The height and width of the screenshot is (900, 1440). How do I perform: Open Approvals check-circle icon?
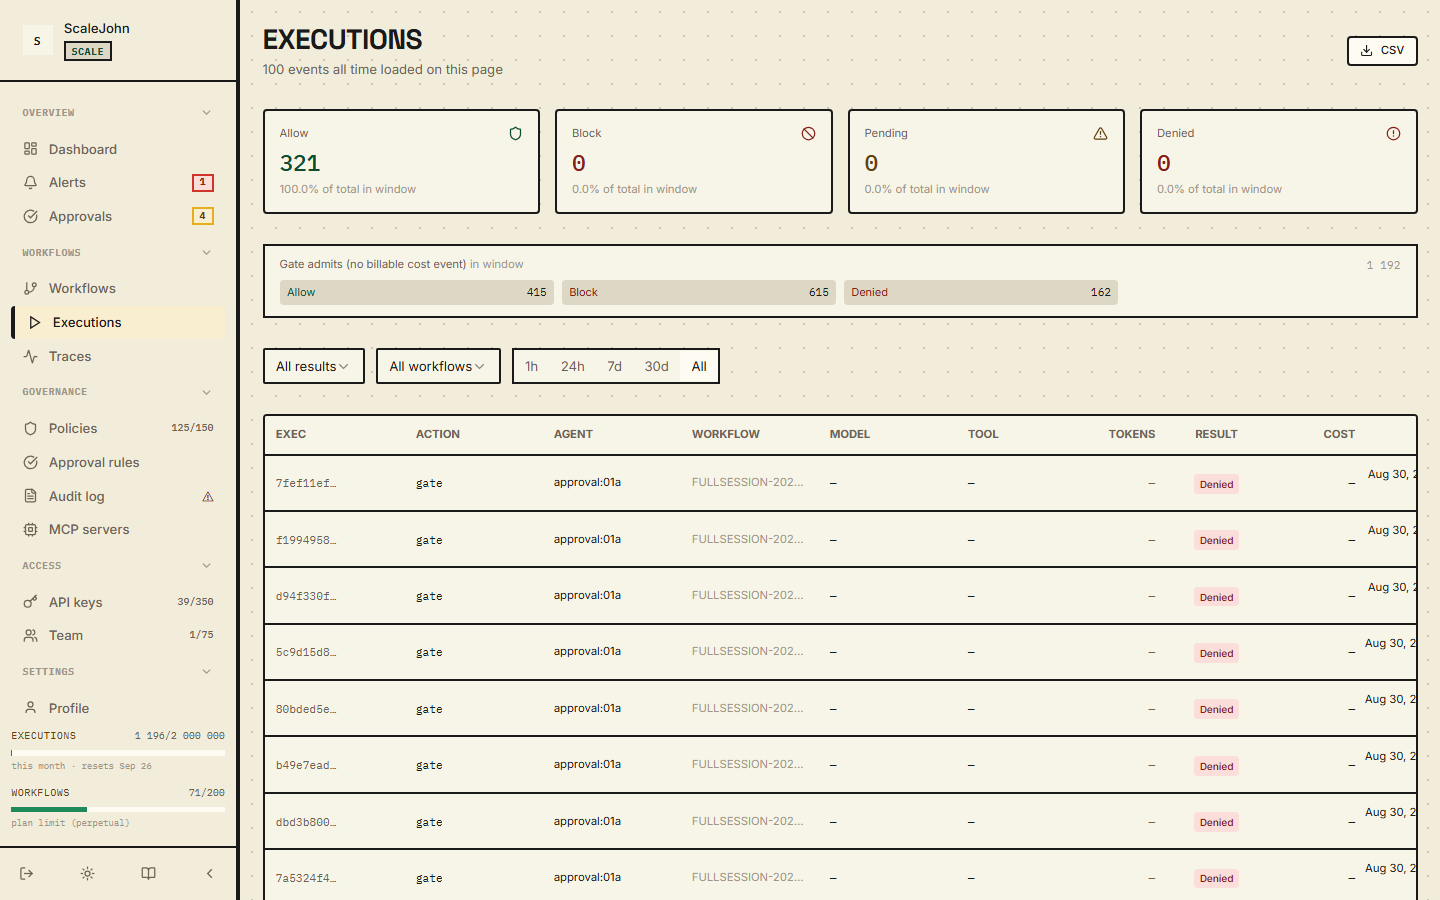[30, 216]
